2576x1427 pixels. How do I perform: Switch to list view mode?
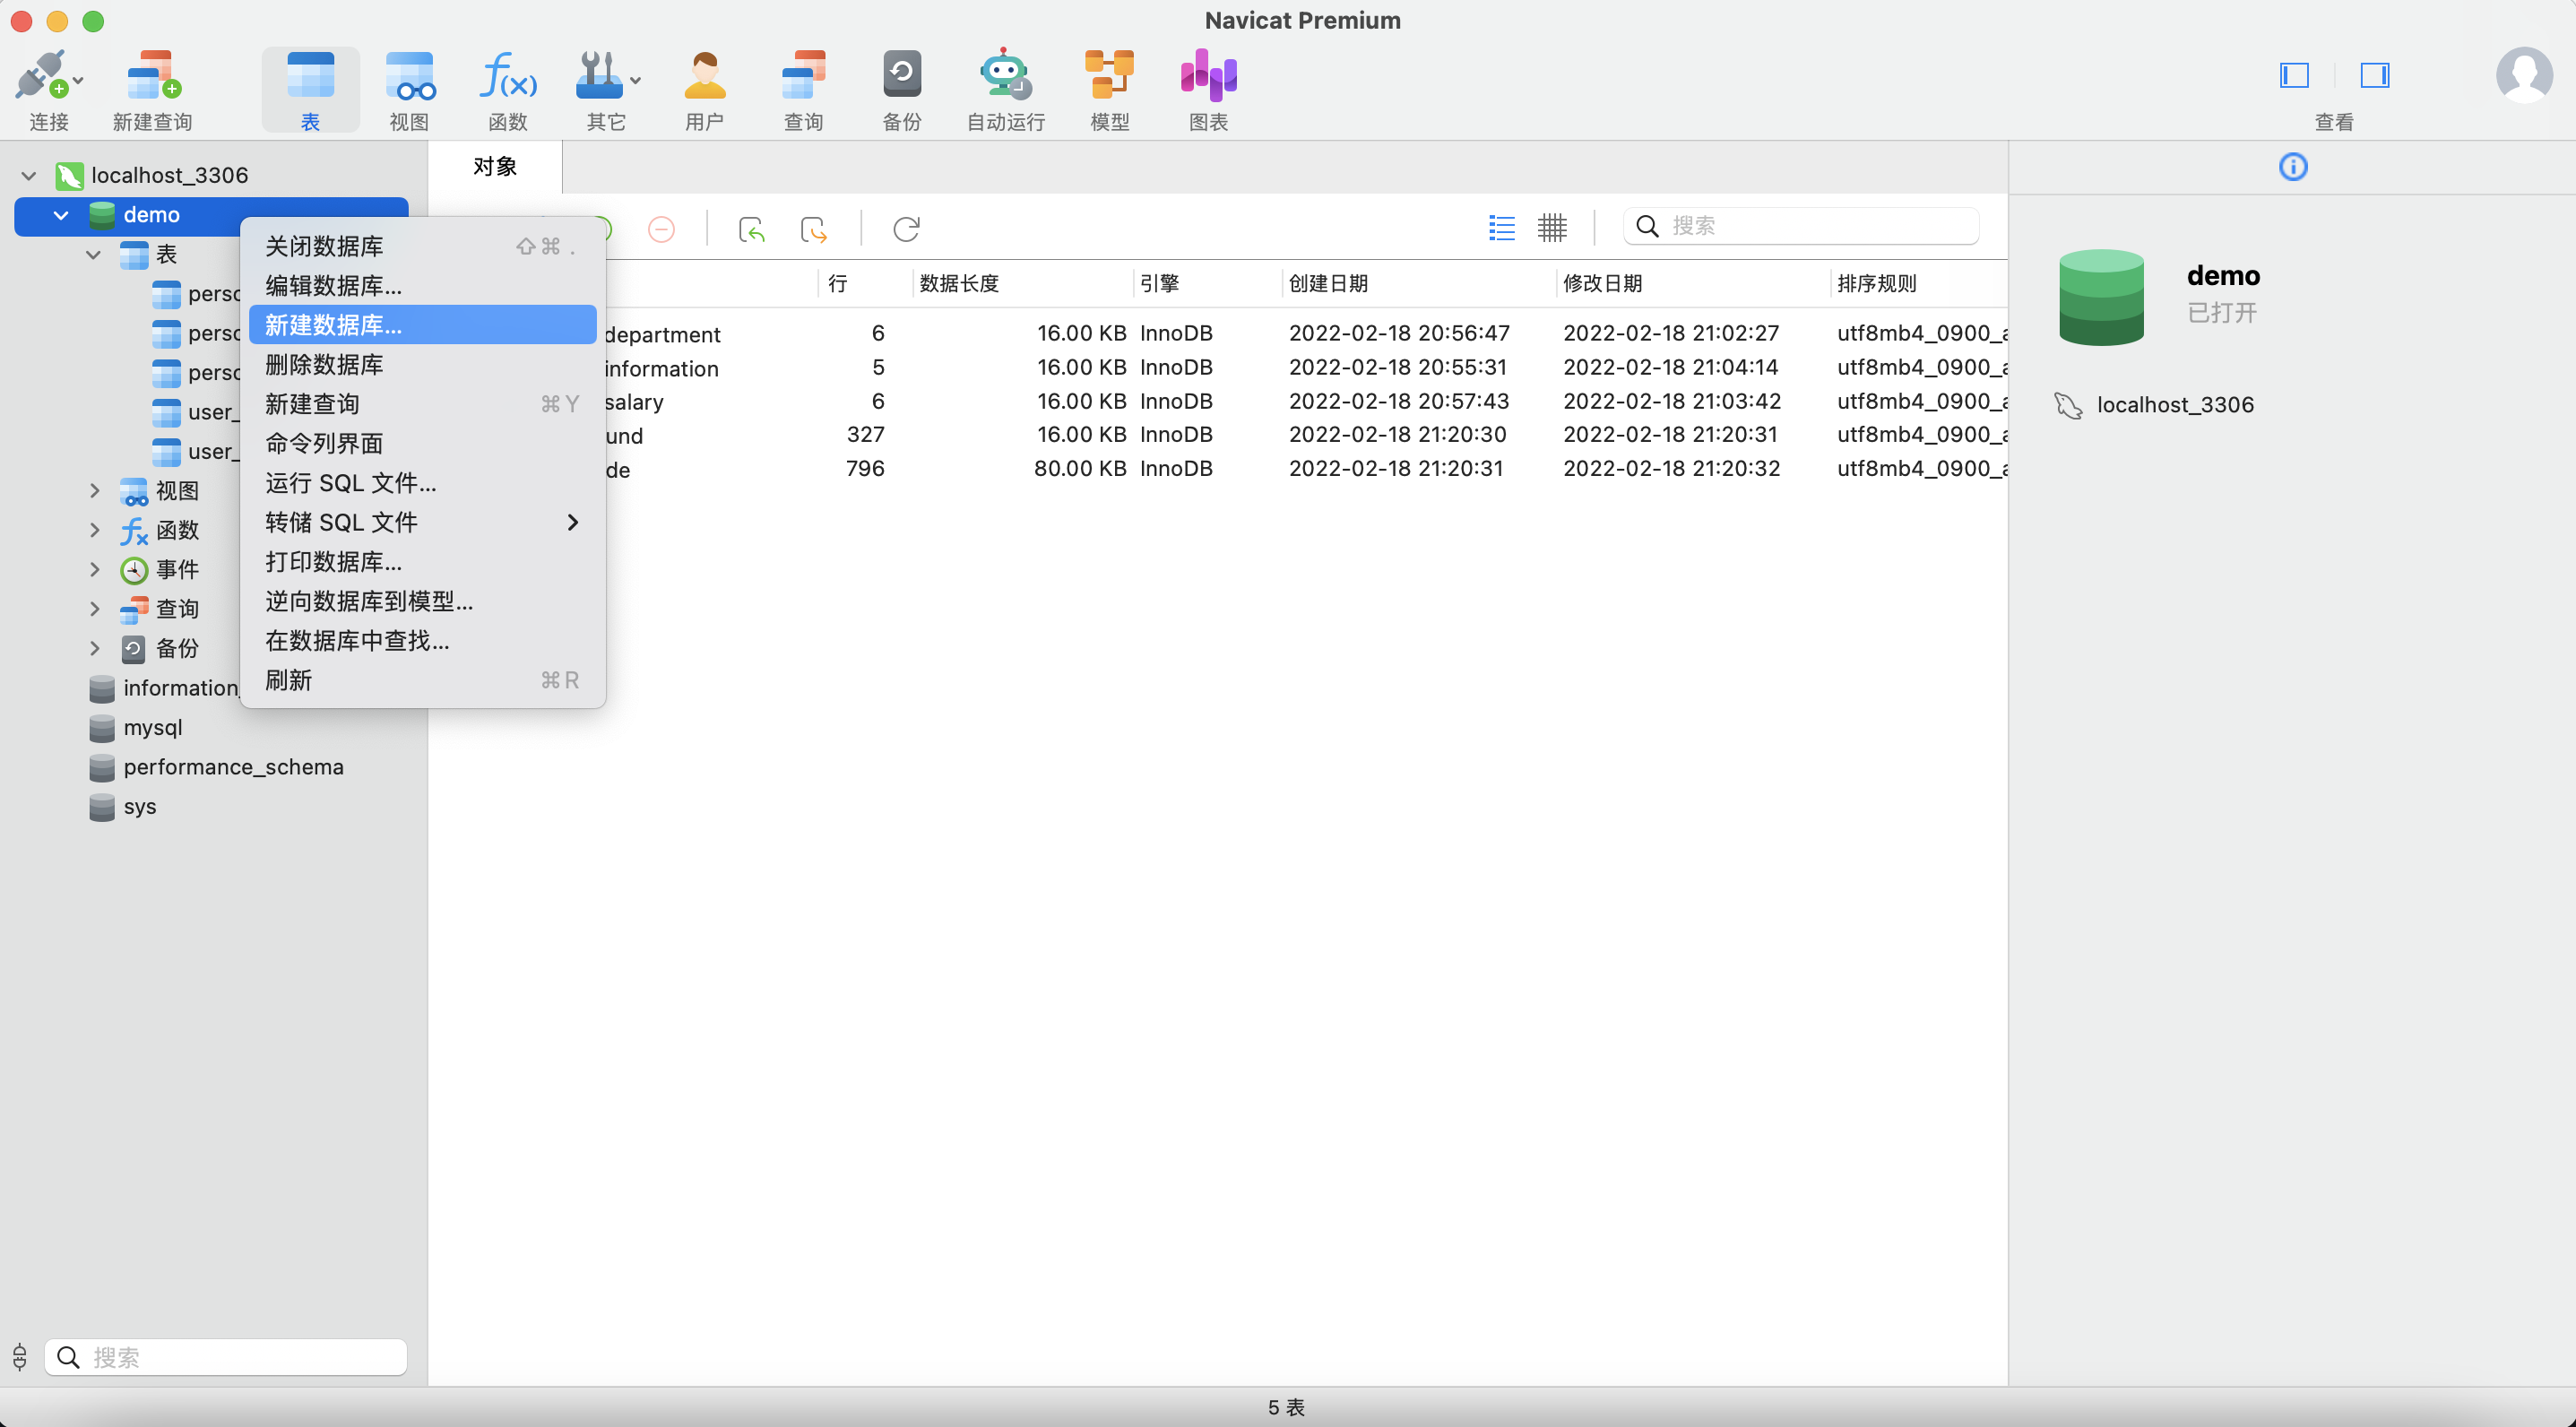tap(1501, 228)
